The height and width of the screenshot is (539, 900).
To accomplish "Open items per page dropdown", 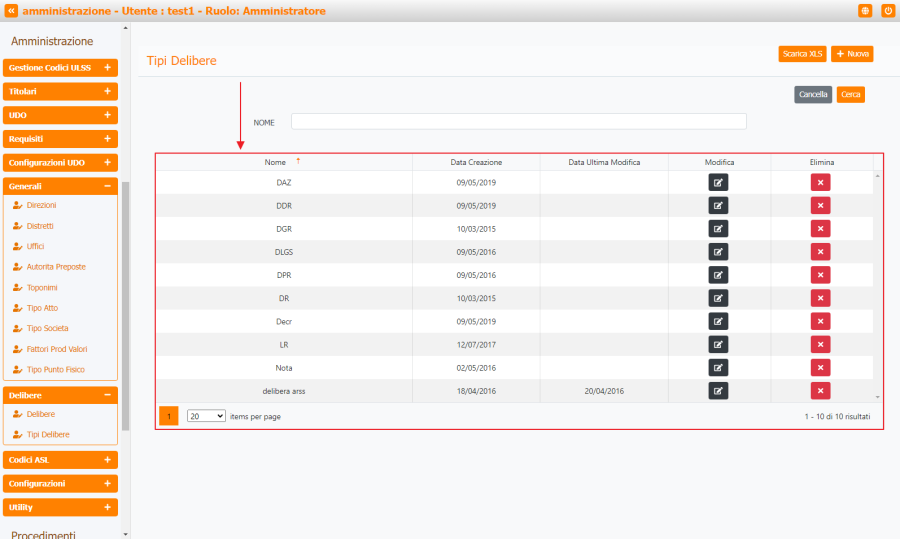I will coord(206,416).
